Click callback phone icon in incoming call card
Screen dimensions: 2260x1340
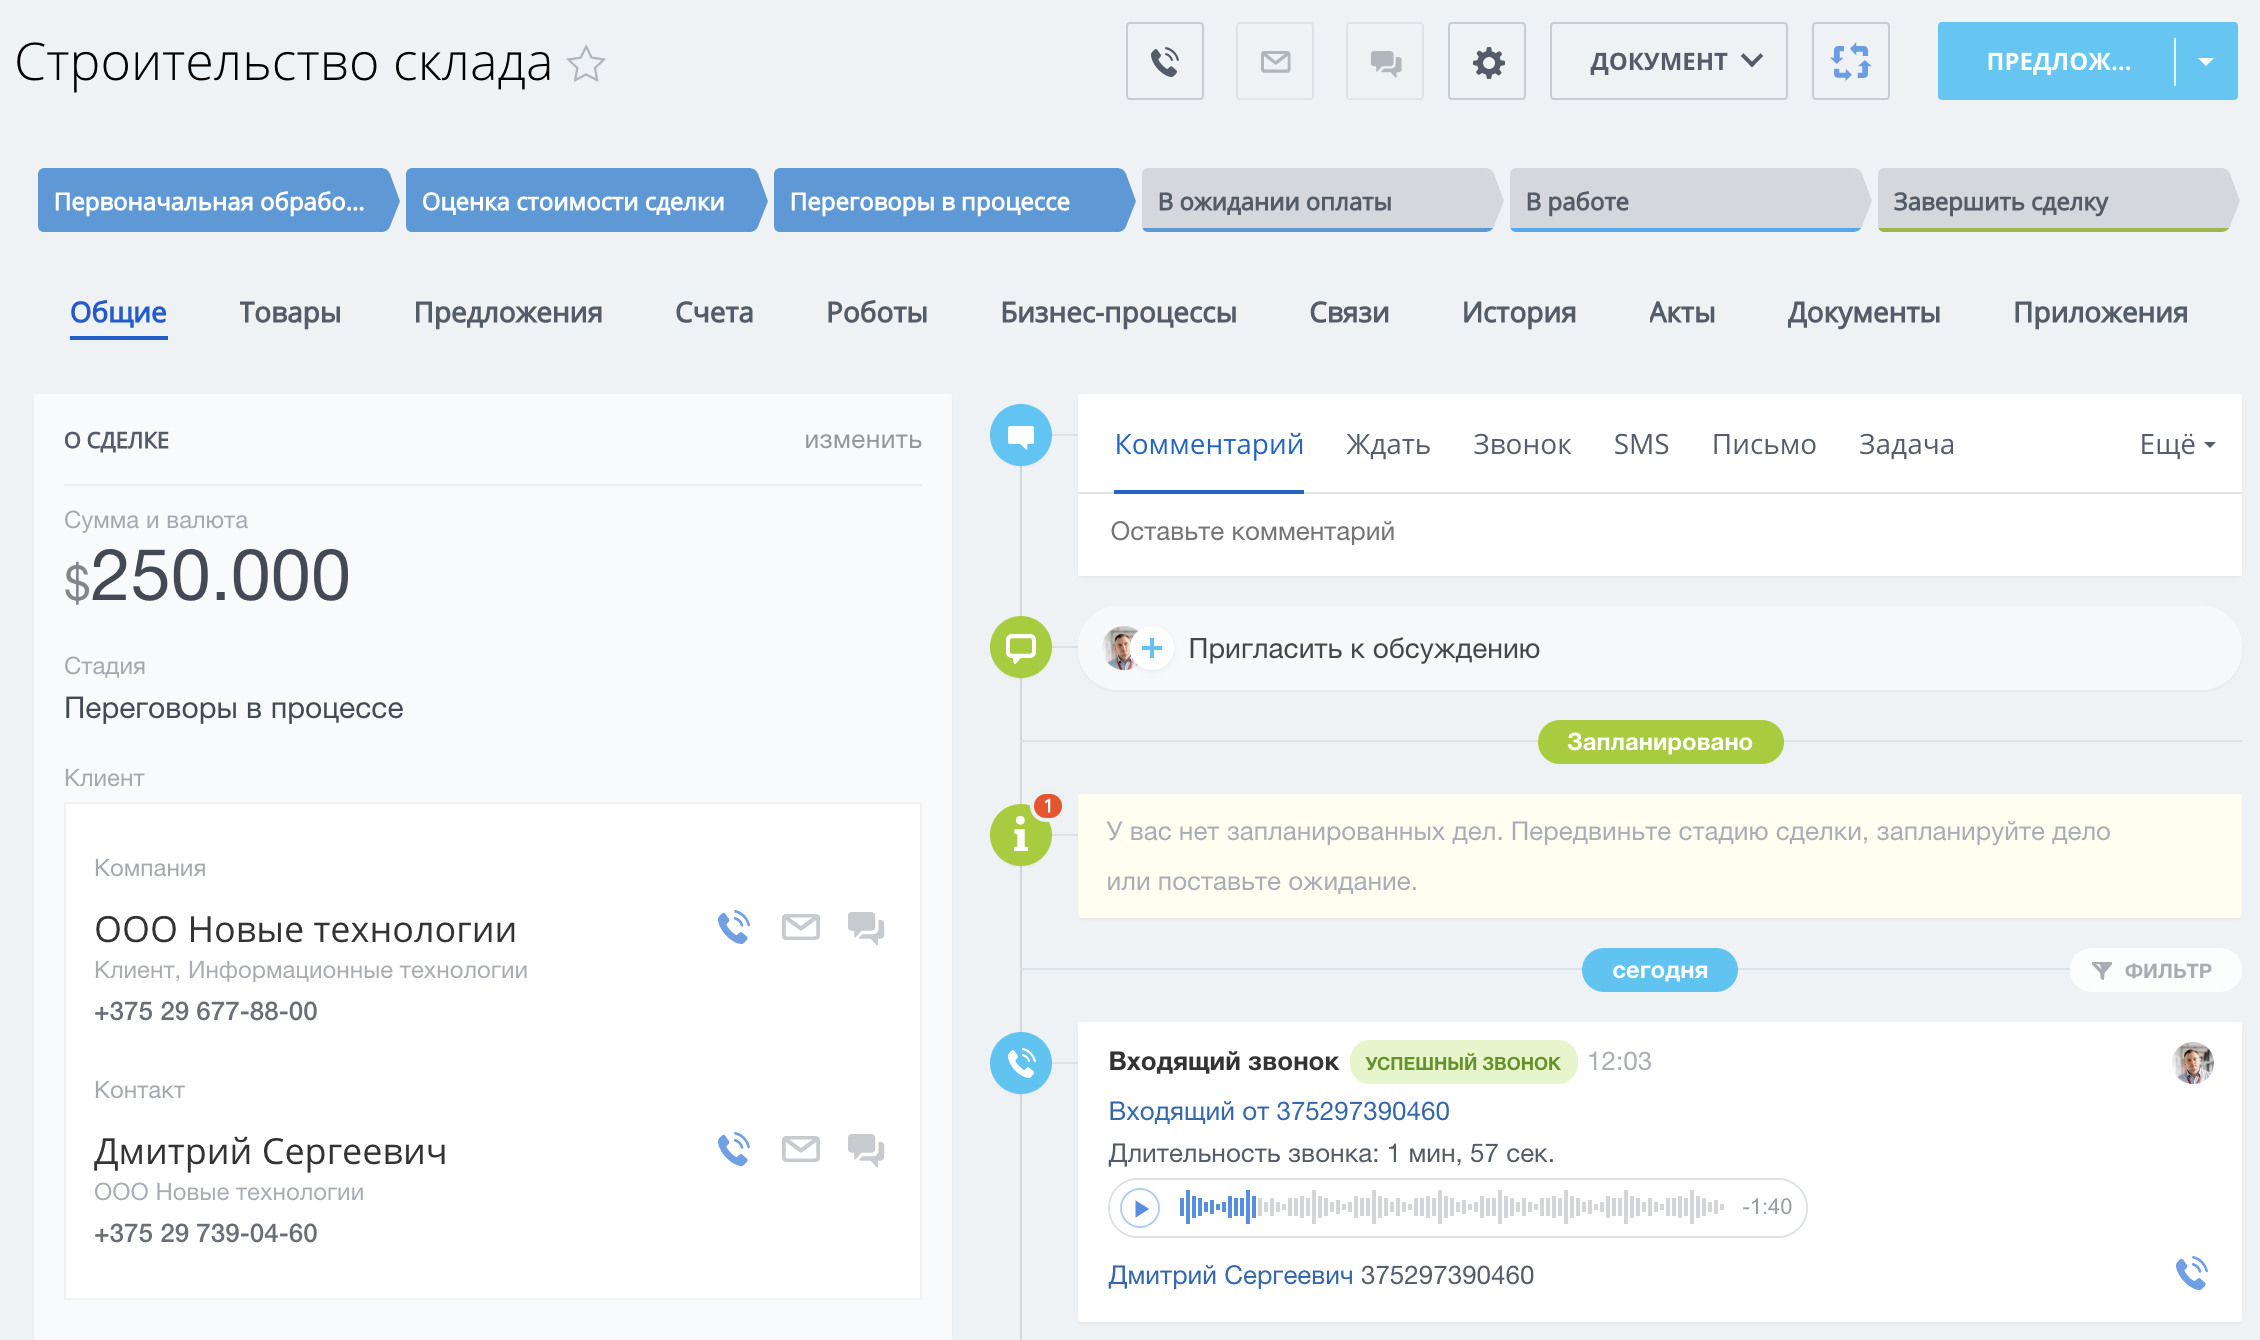pos(2191,1274)
